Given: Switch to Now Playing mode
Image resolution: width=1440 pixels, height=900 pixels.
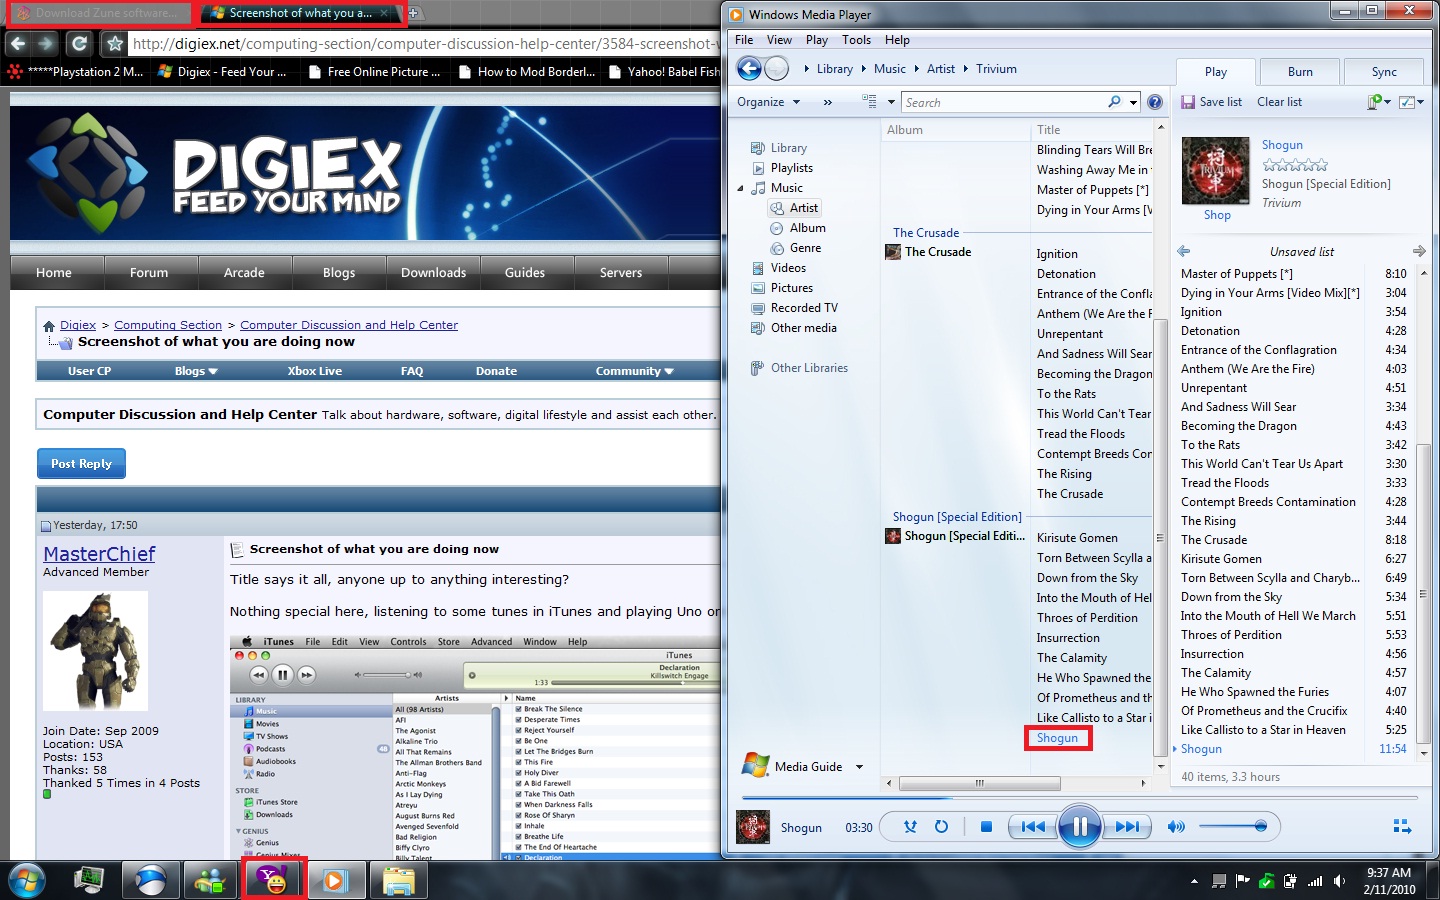Looking at the screenshot, I should coord(1402,827).
